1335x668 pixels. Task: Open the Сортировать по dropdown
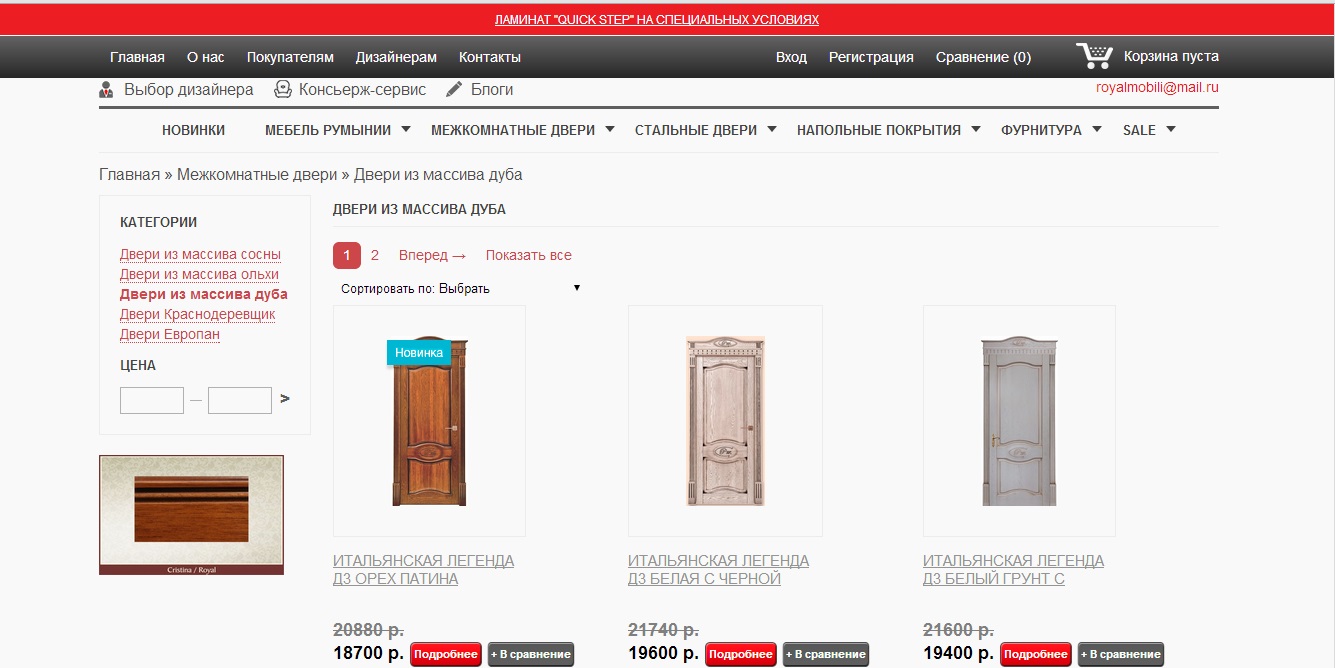[x=460, y=288]
